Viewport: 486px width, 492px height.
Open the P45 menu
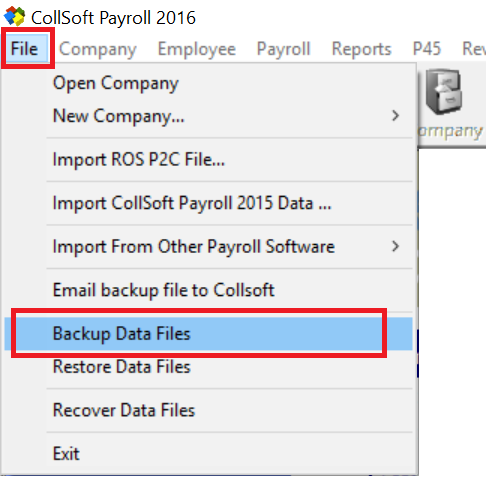[427, 49]
